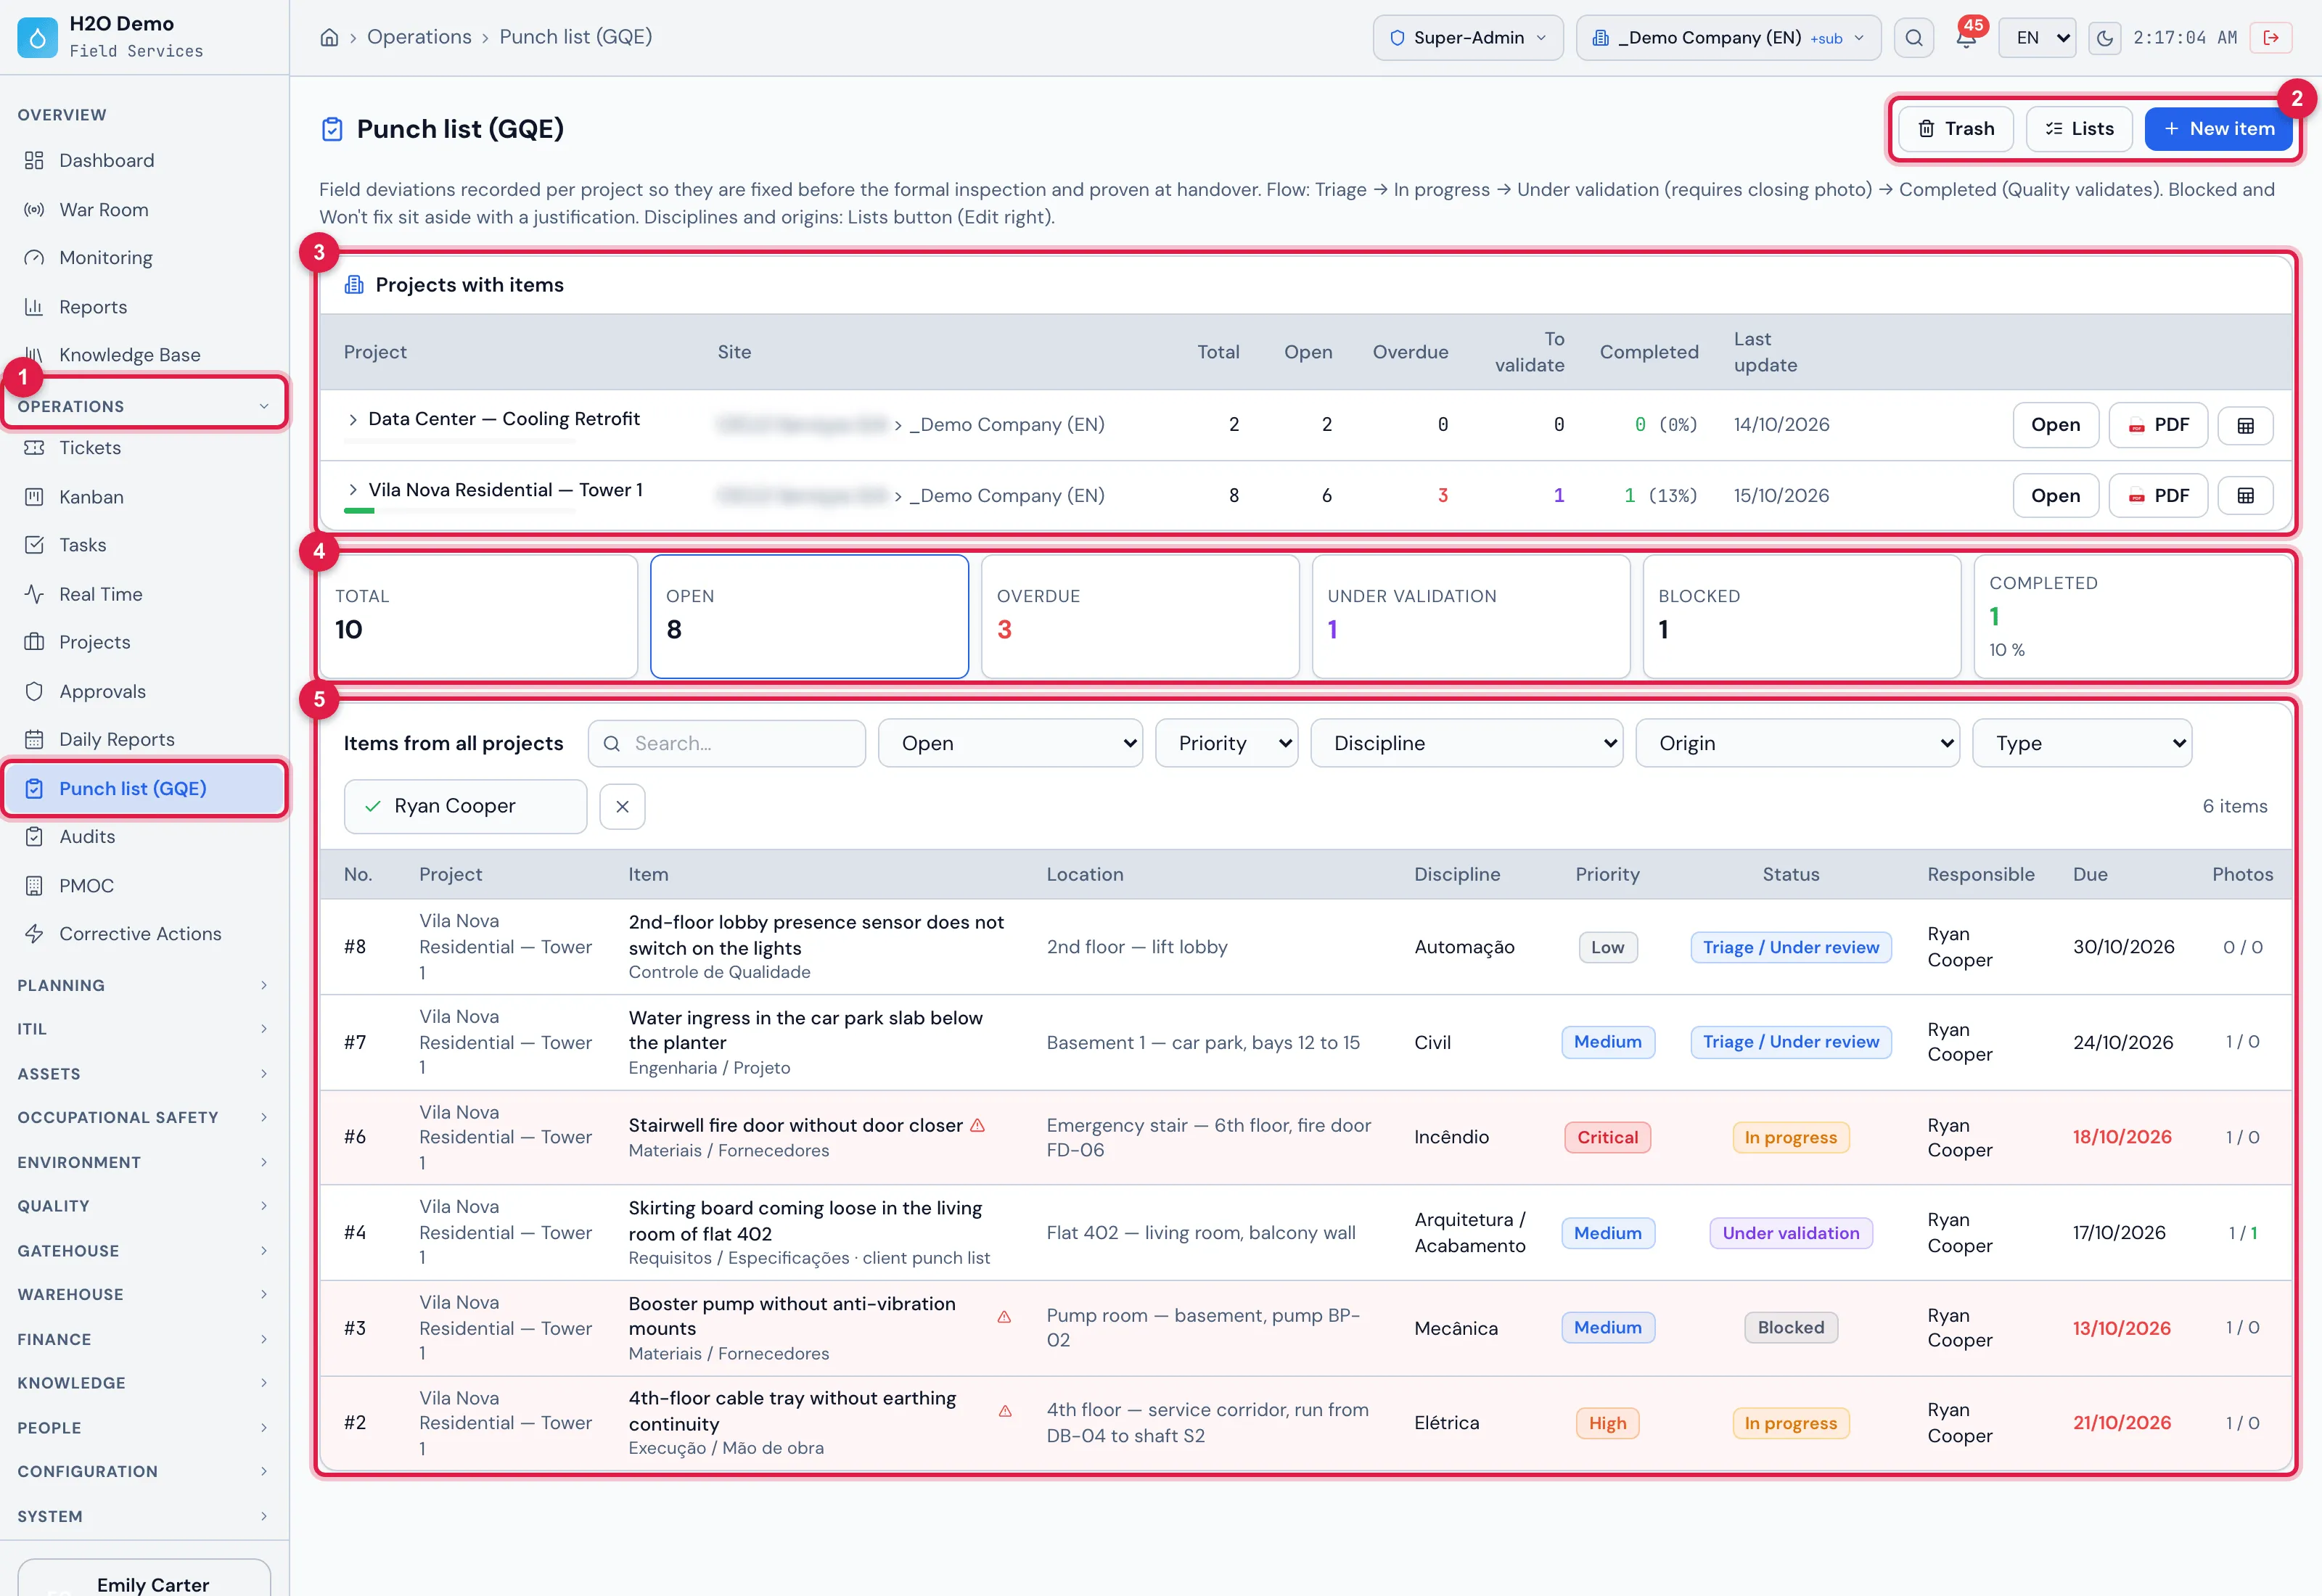The image size is (2322, 1596).
Task: Open the status filter dropdown showing Open
Action: click(x=1010, y=743)
